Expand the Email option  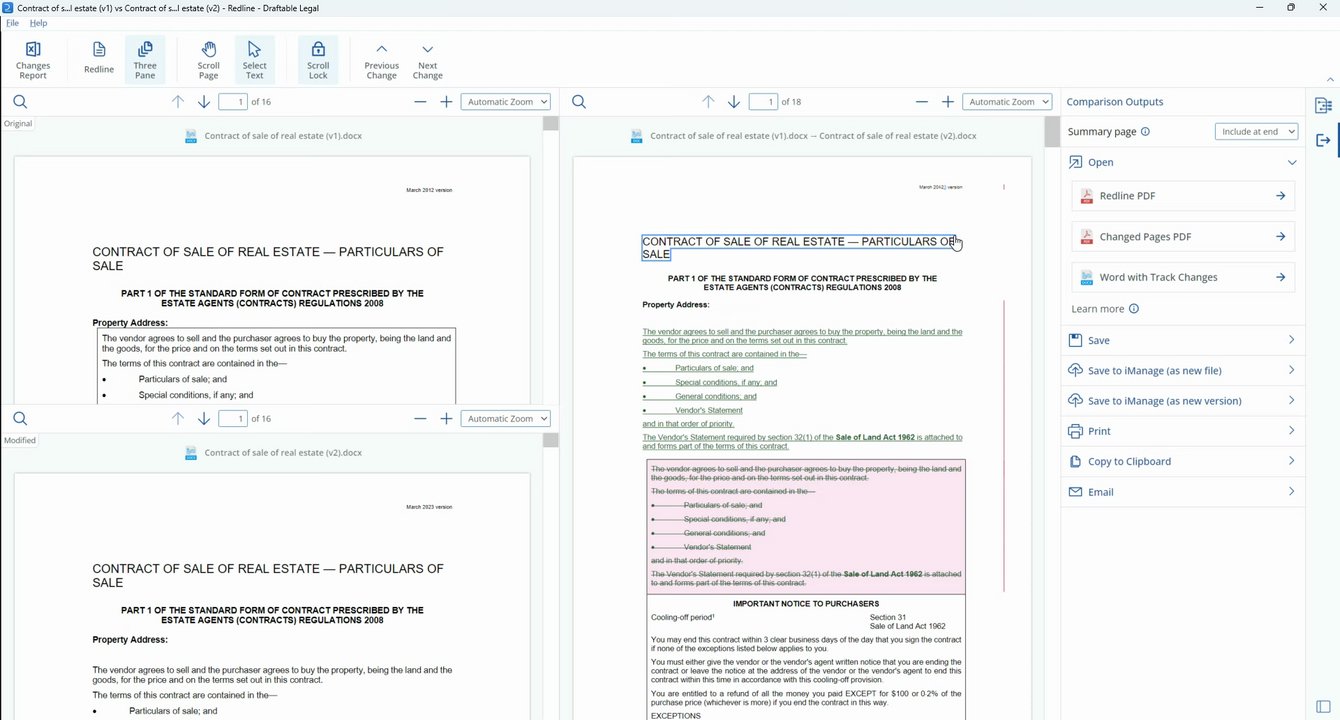[1183, 492]
